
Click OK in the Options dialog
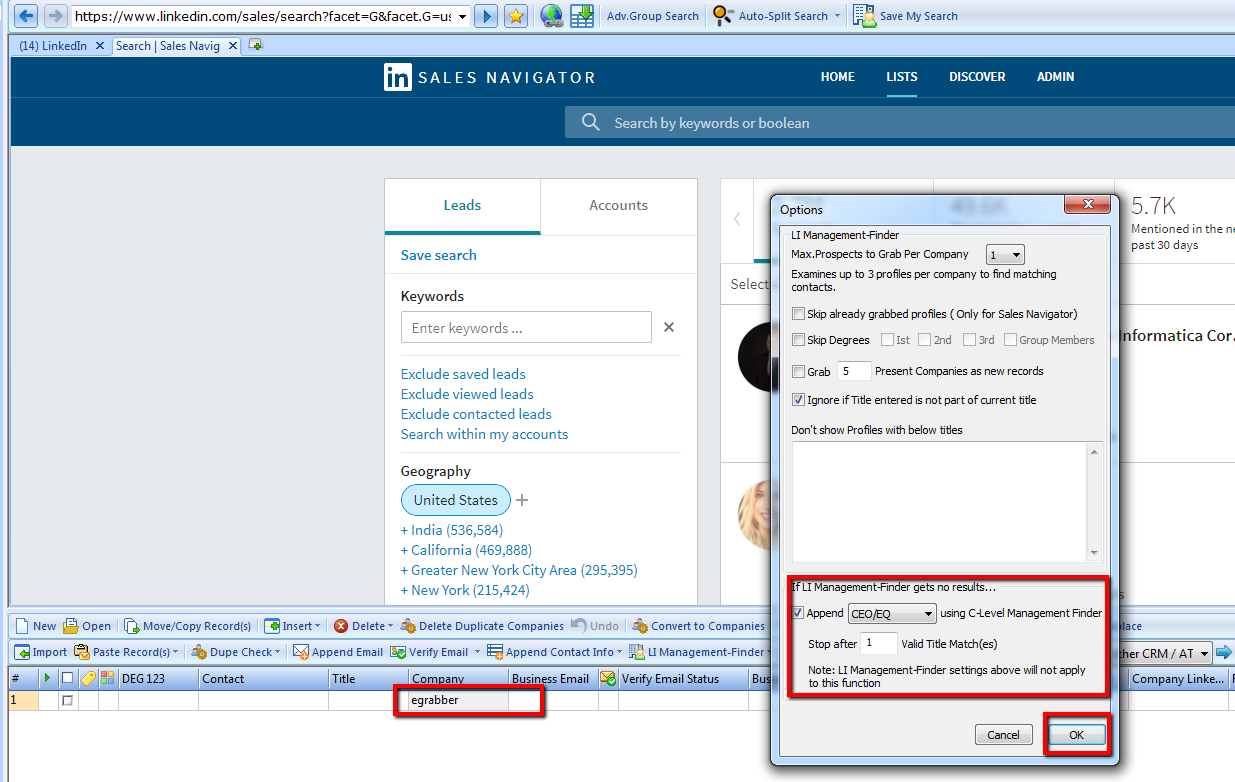1076,735
